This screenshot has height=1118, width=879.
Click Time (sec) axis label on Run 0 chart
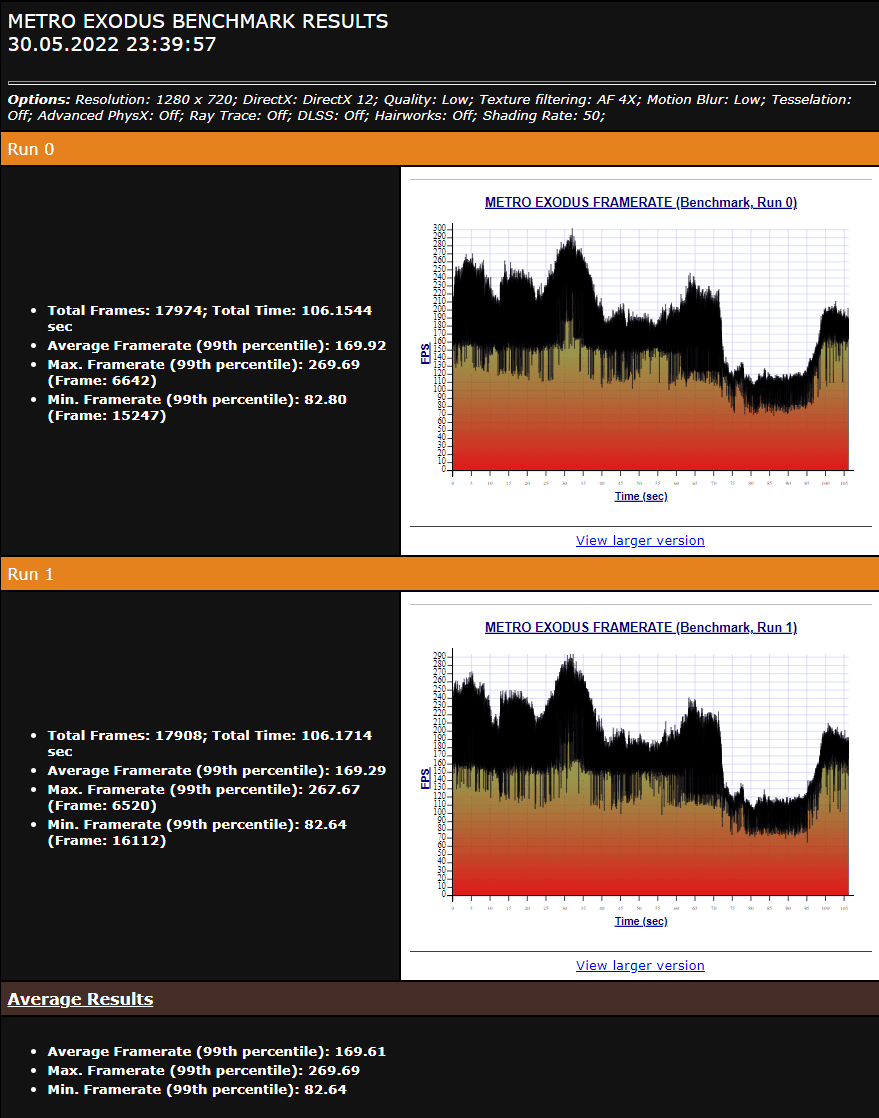[641, 496]
